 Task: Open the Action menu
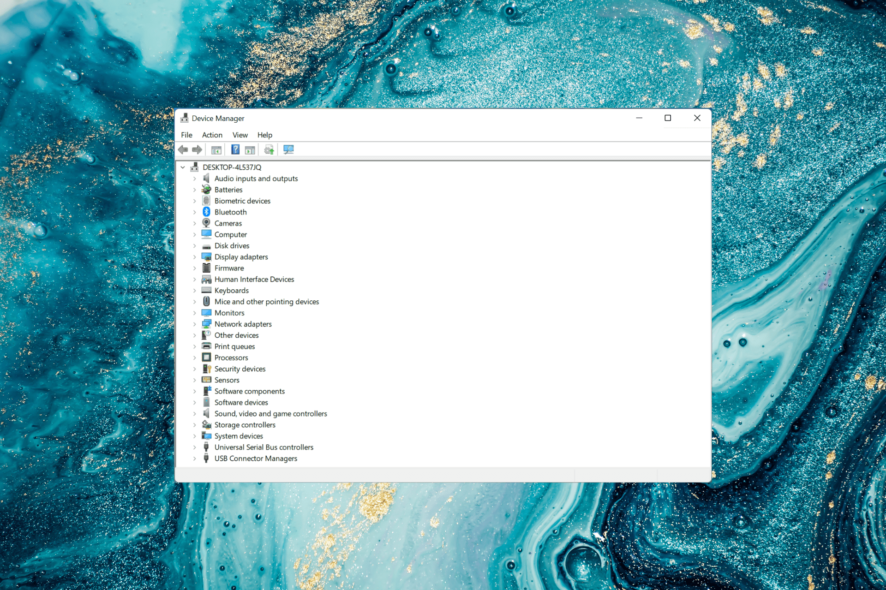click(x=211, y=134)
